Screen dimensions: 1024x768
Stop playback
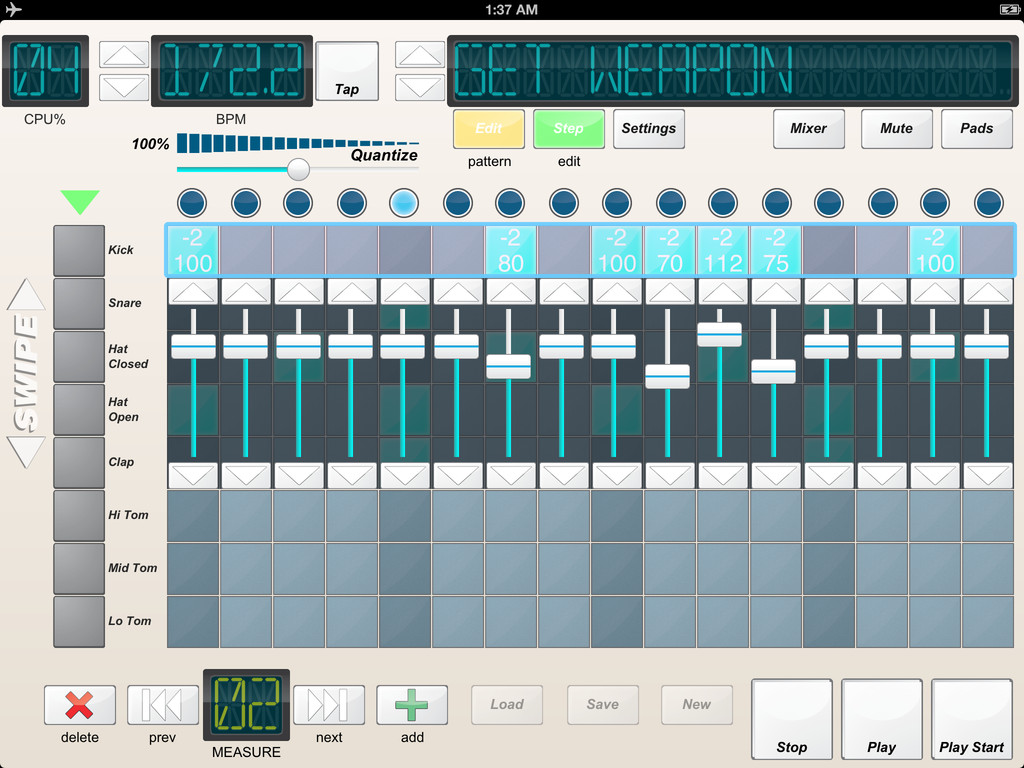pyautogui.click(x=792, y=719)
